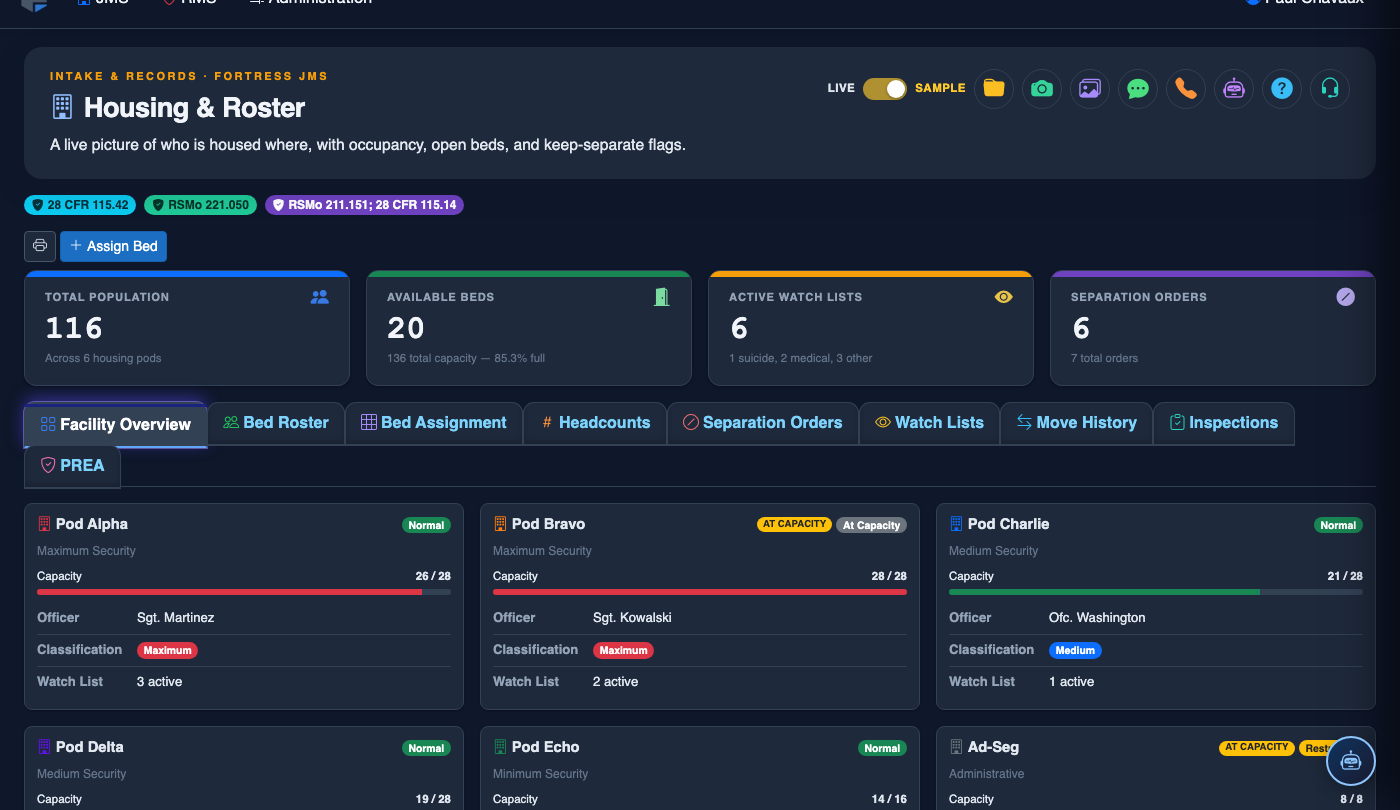Viewport: 1400px width, 810px height.
Task: Click the green camera icon
Action: point(1042,88)
